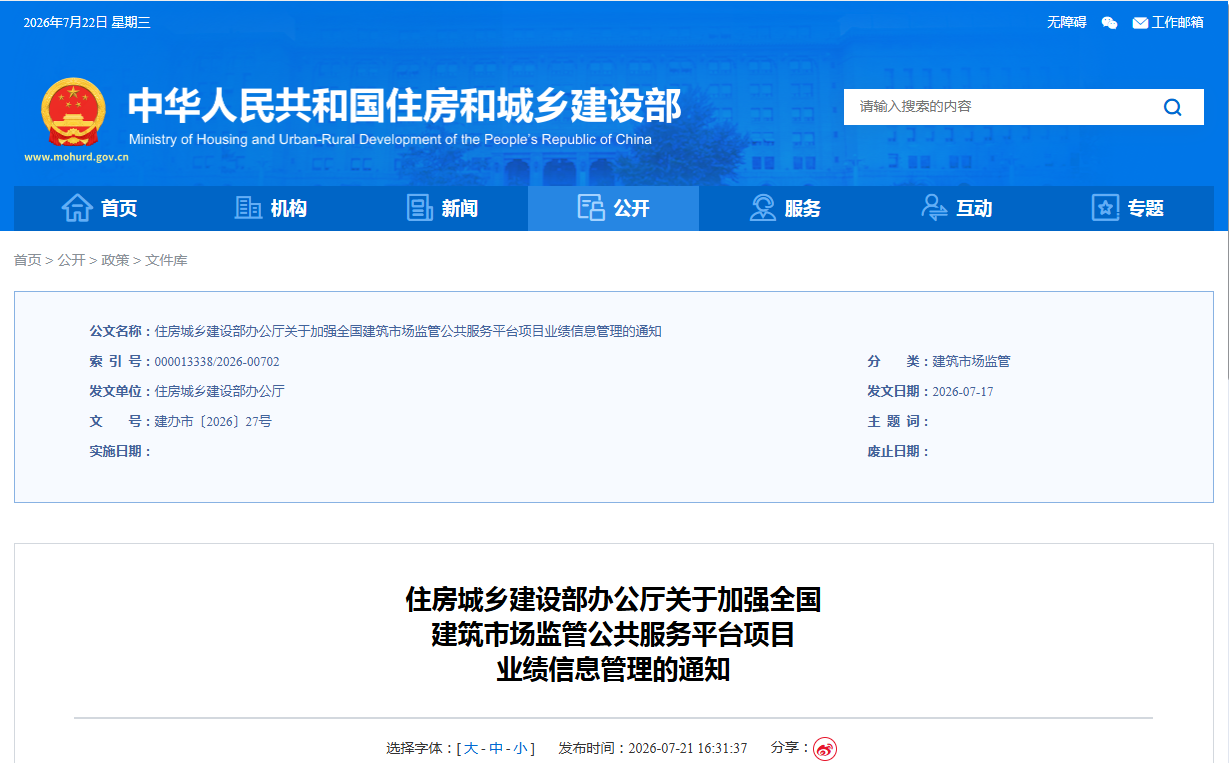The image size is (1229, 763).
Task: Click the building icon beside 机构
Action: (x=248, y=208)
